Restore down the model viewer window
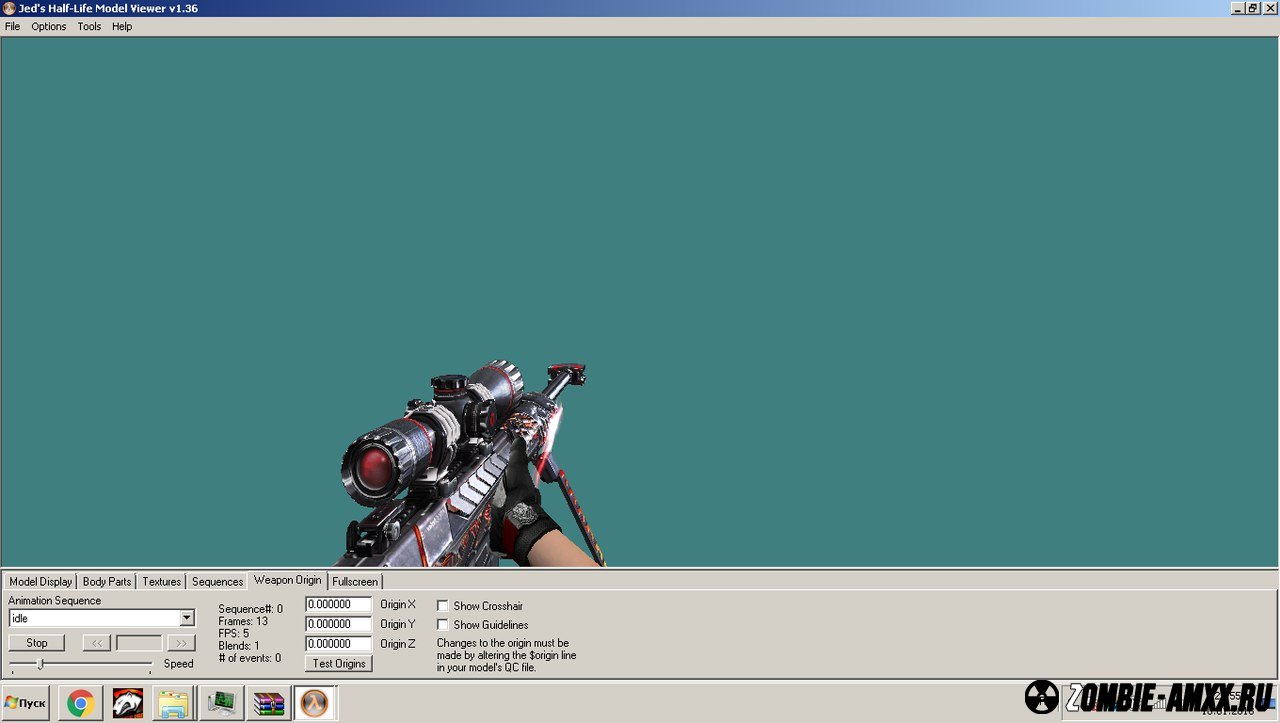The height and width of the screenshot is (723, 1280). pos(1253,8)
